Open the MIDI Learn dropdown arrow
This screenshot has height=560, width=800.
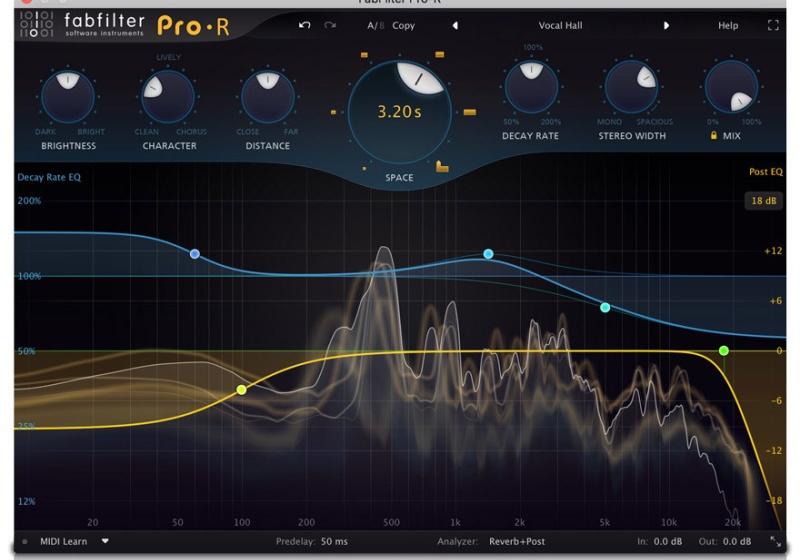[105, 541]
